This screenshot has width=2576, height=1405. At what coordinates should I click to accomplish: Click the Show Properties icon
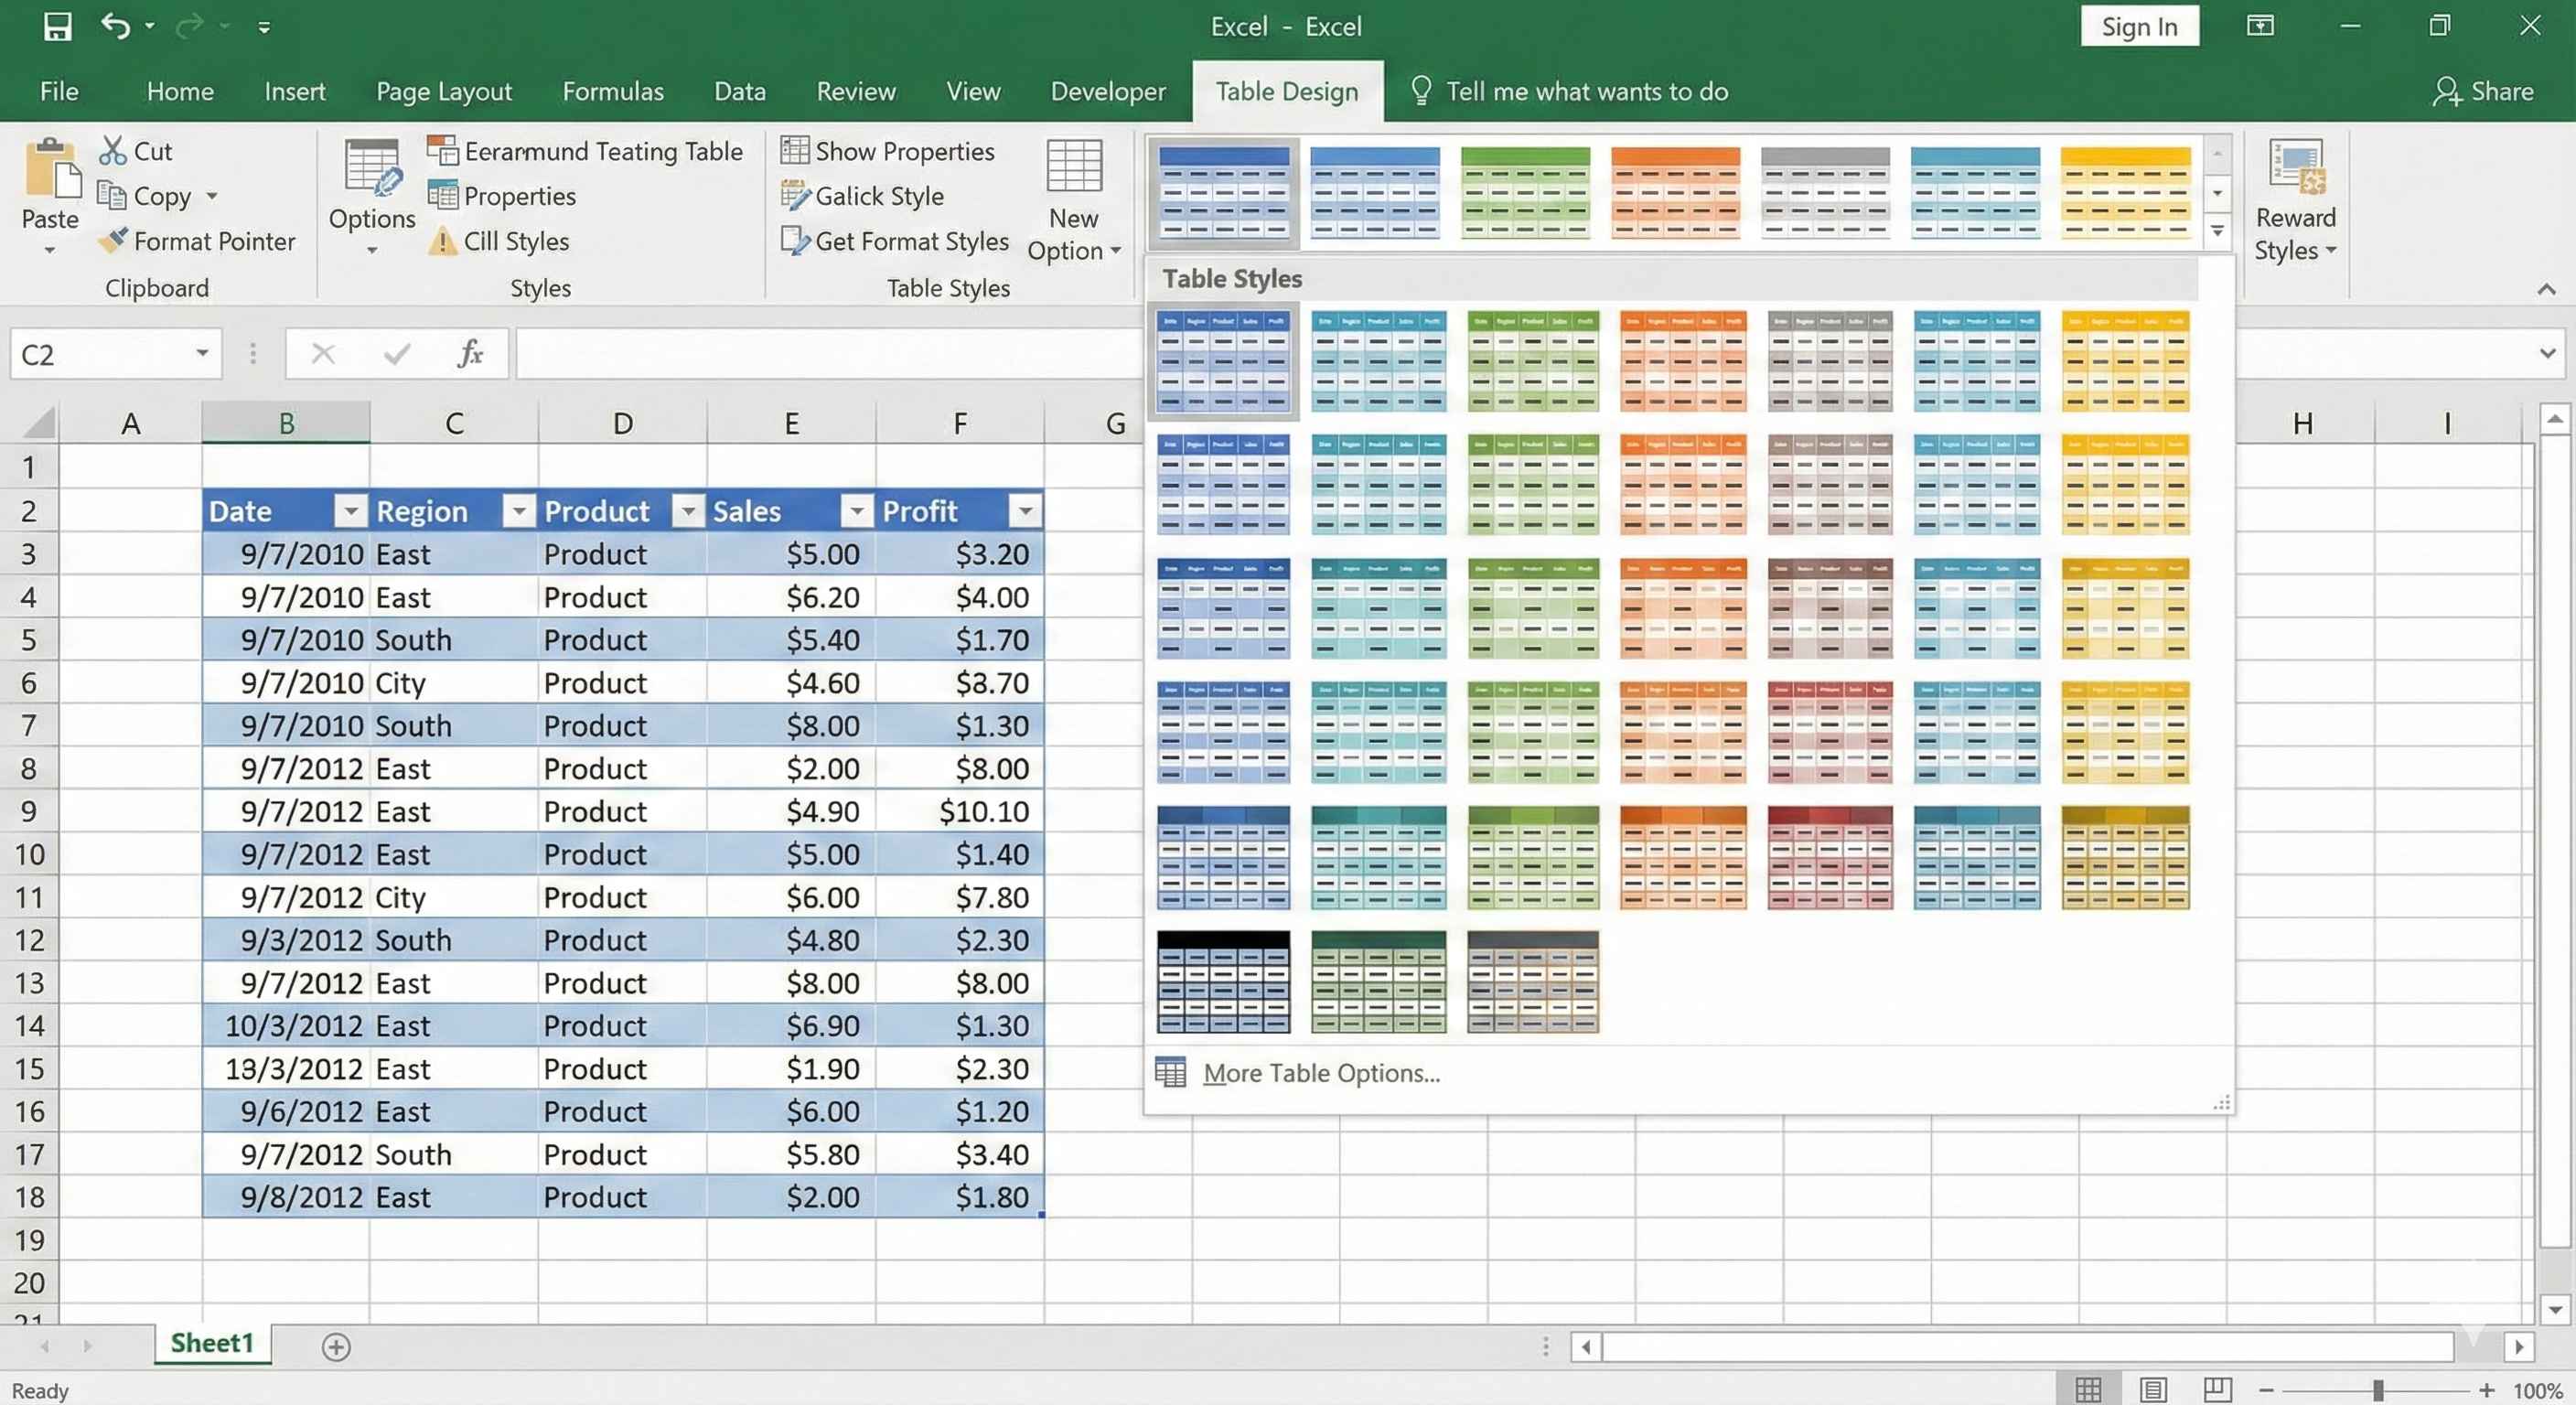795,151
